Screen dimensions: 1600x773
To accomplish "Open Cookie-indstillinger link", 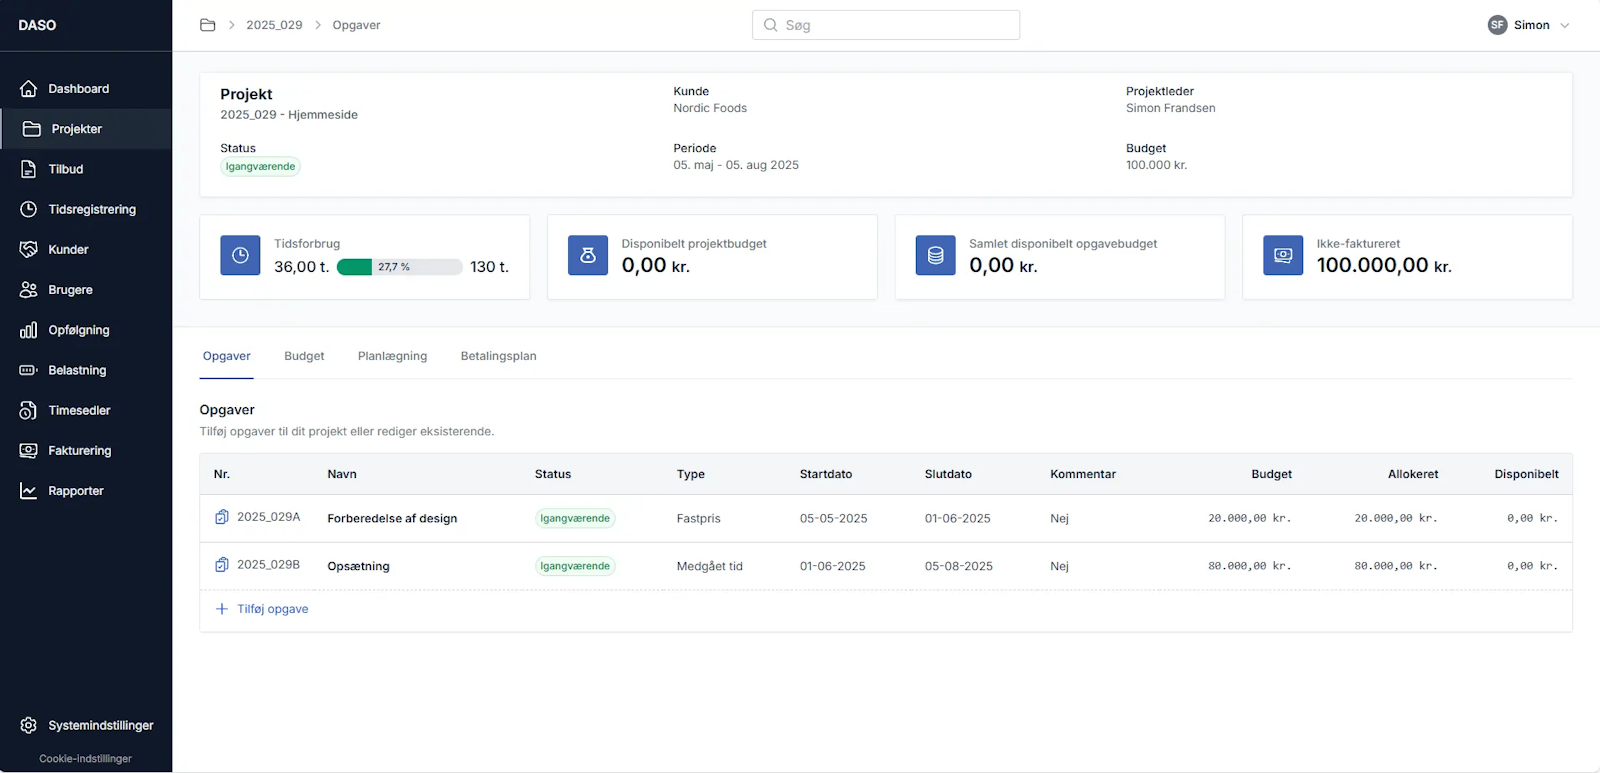I will (85, 758).
